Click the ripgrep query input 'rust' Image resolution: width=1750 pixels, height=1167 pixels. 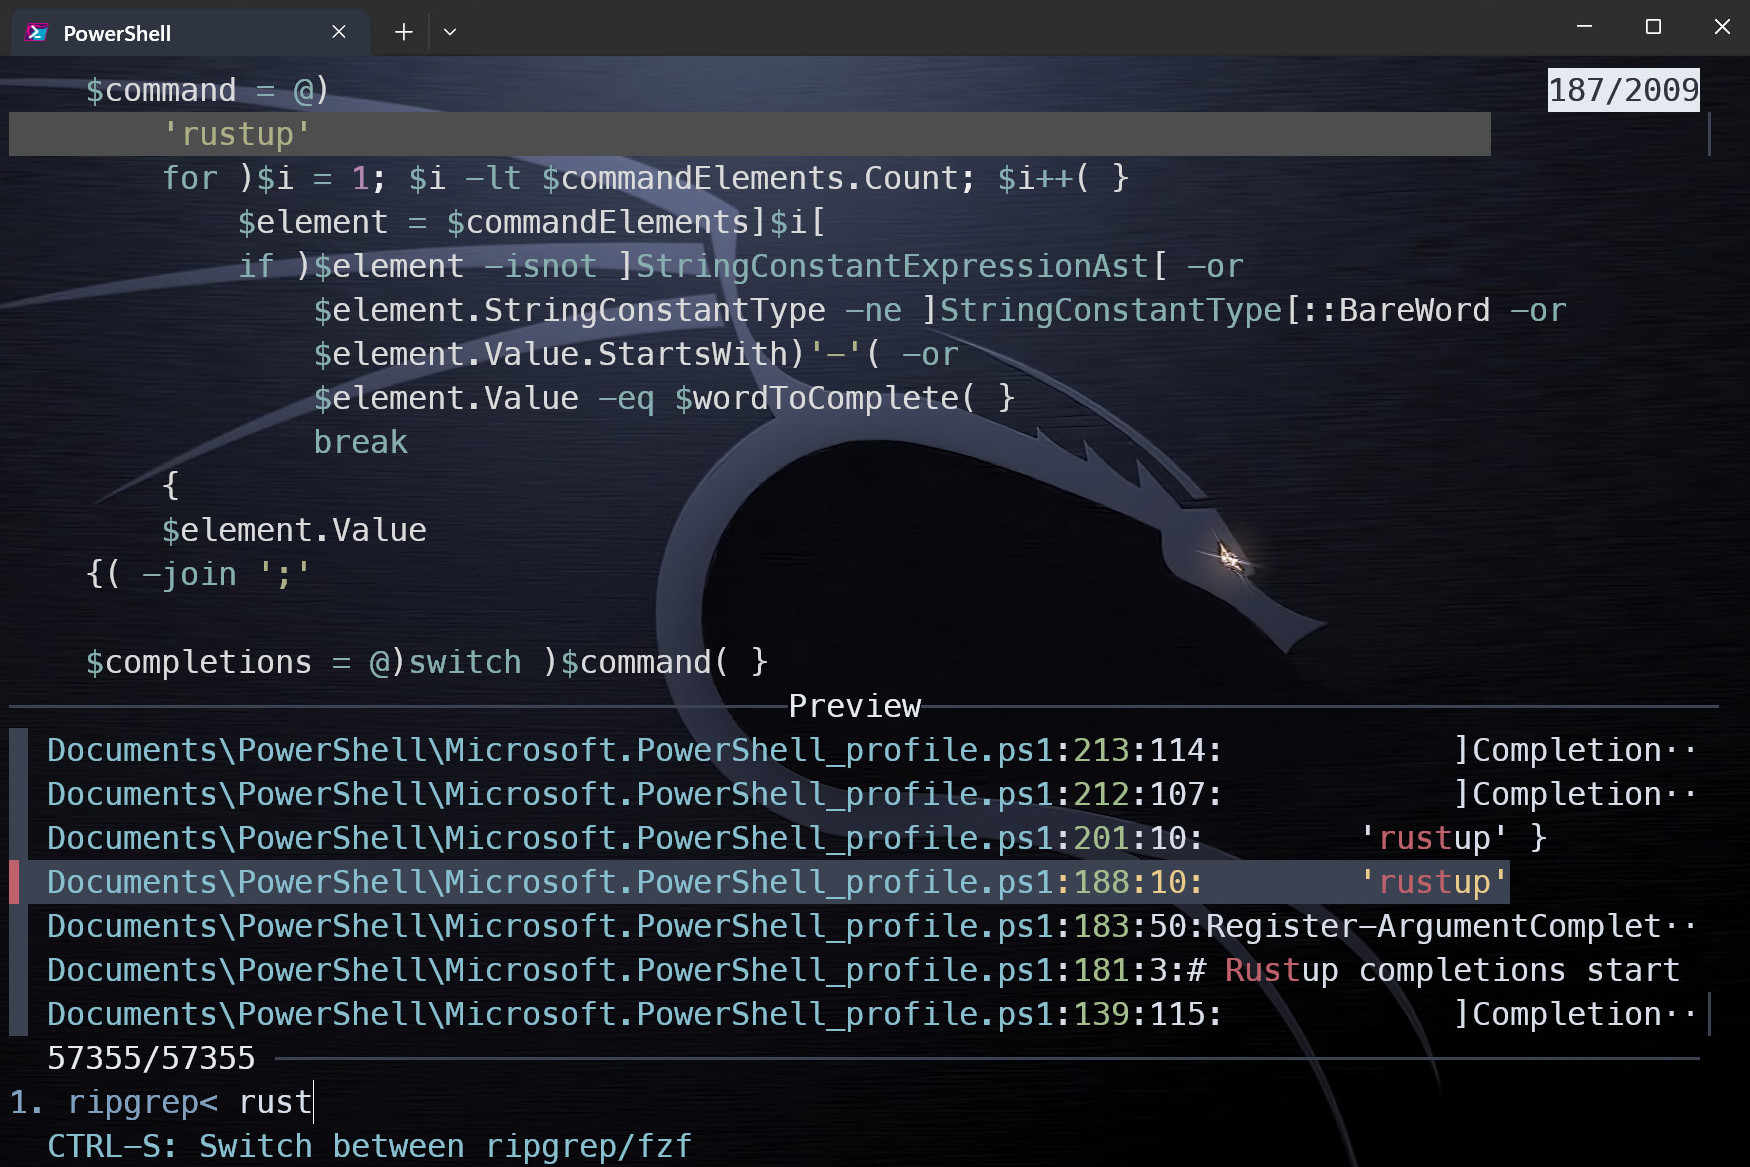[x=276, y=1102]
